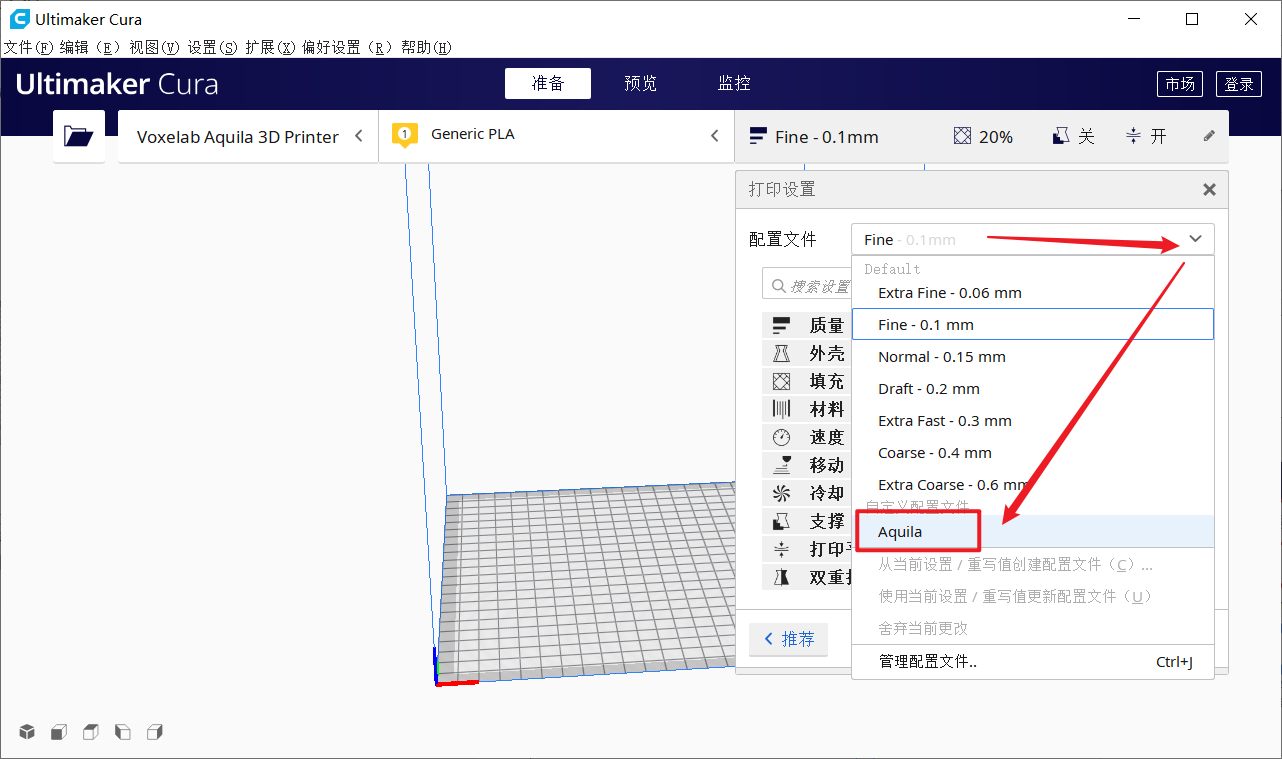Switch to the 预览 tab
This screenshot has height=759, width=1282.
click(640, 83)
